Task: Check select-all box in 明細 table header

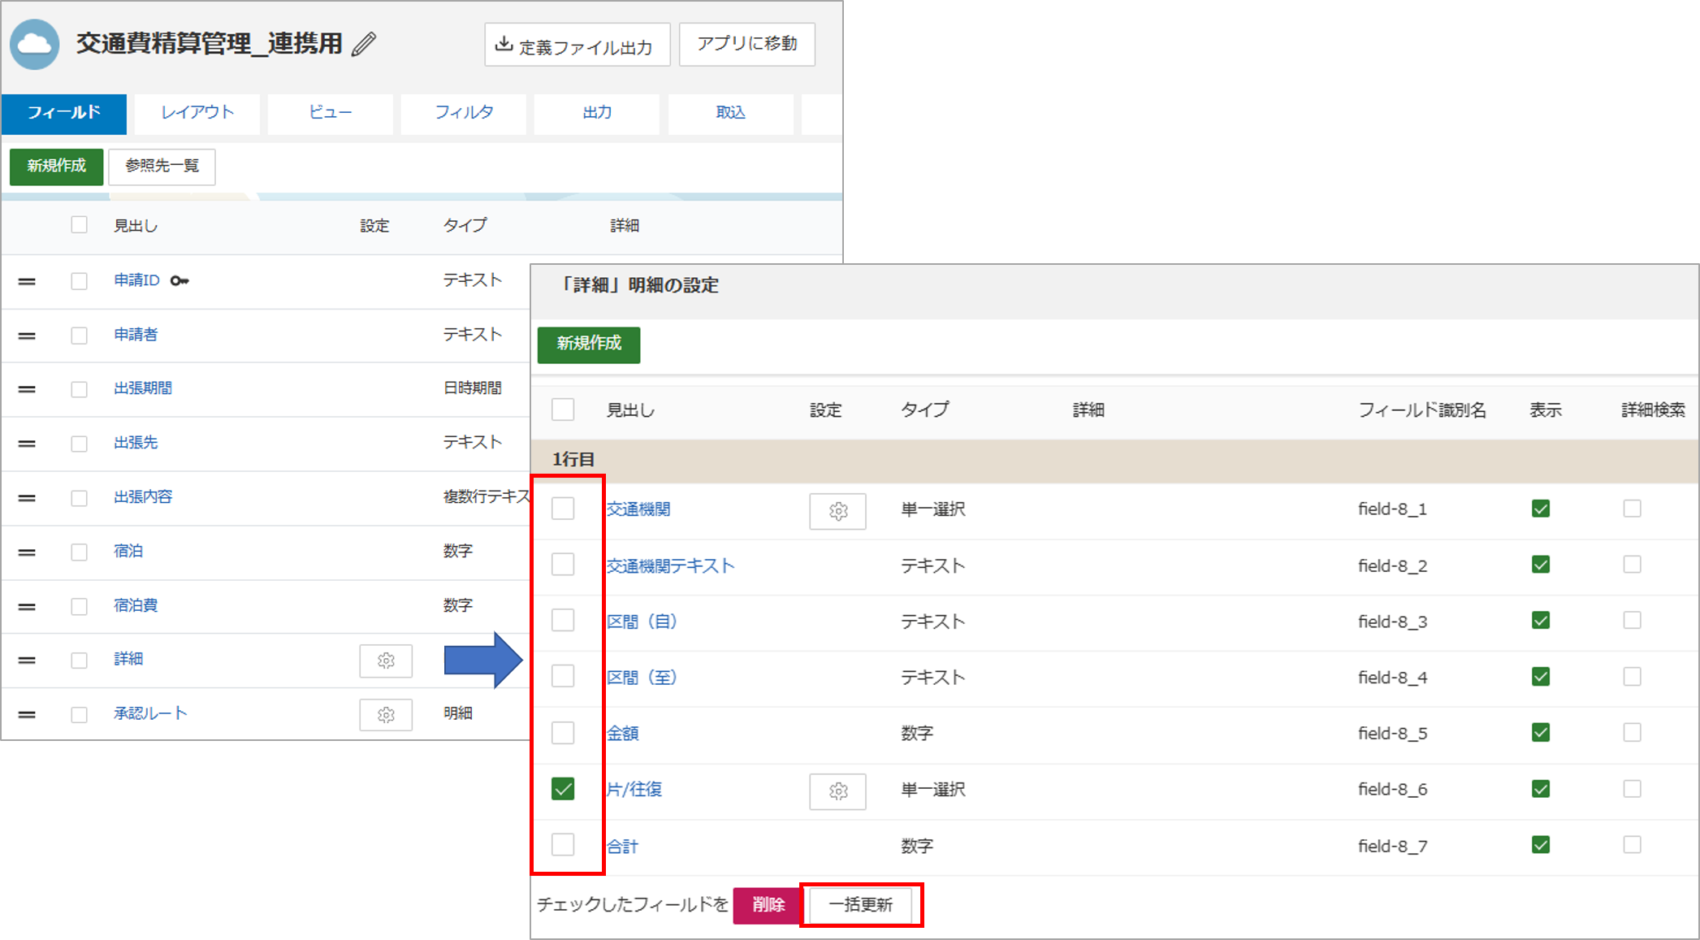Action: pos(563,410)
